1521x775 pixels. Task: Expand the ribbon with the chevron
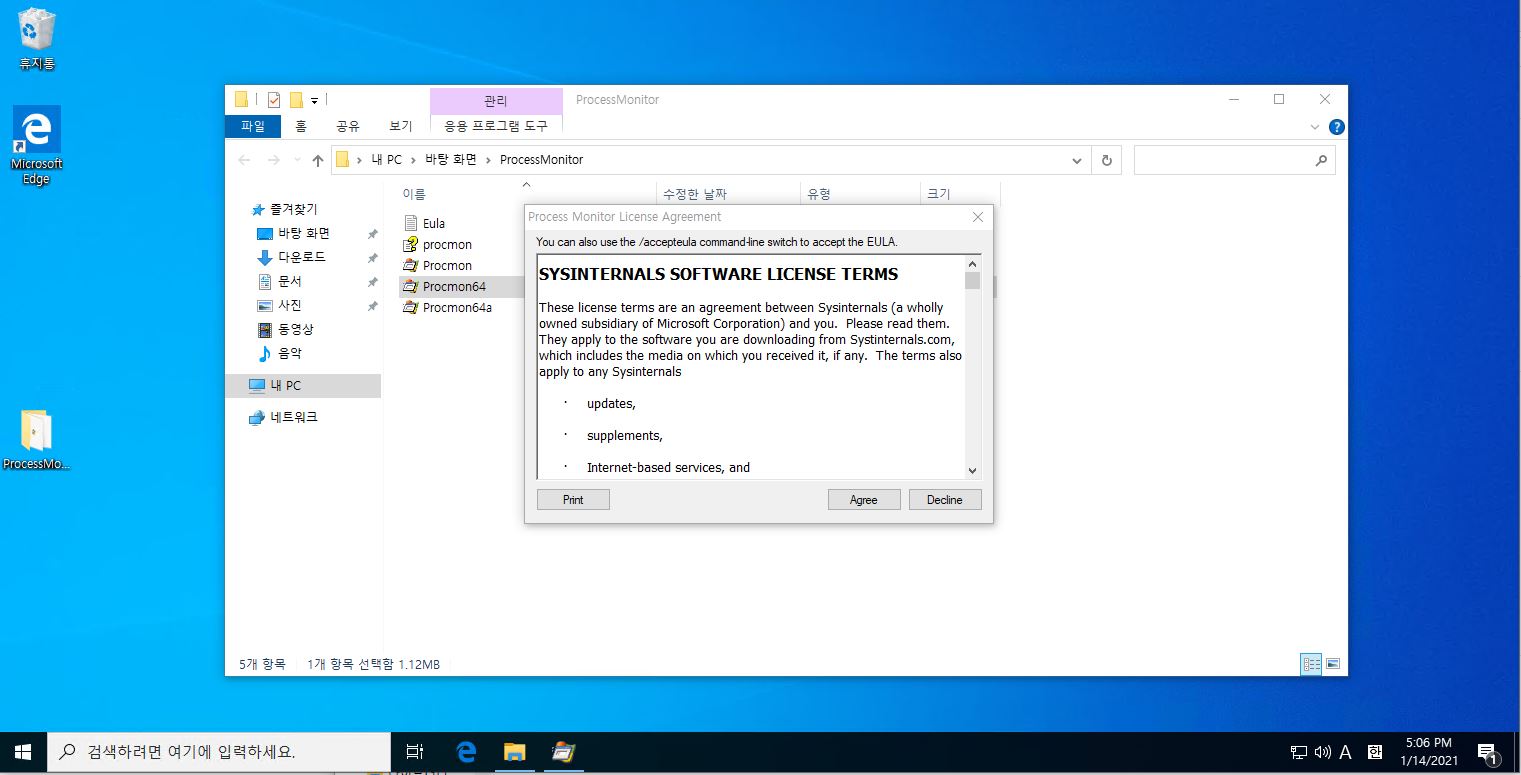1315,127
